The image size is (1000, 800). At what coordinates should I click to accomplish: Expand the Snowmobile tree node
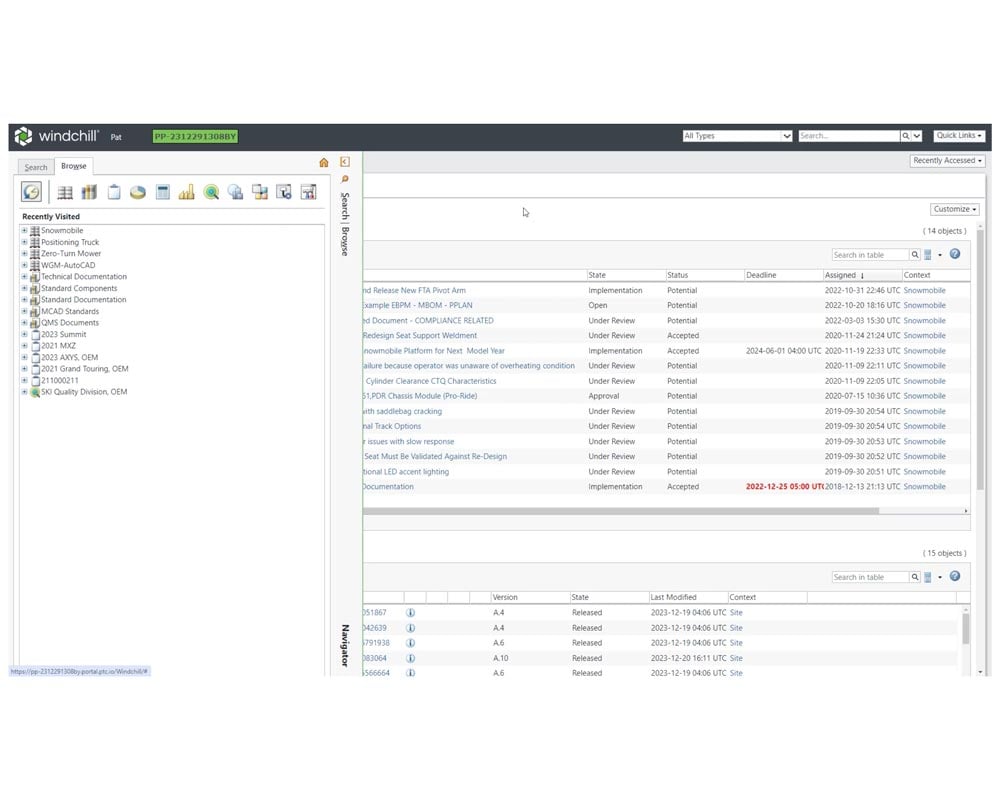click(x=22, y=230)
